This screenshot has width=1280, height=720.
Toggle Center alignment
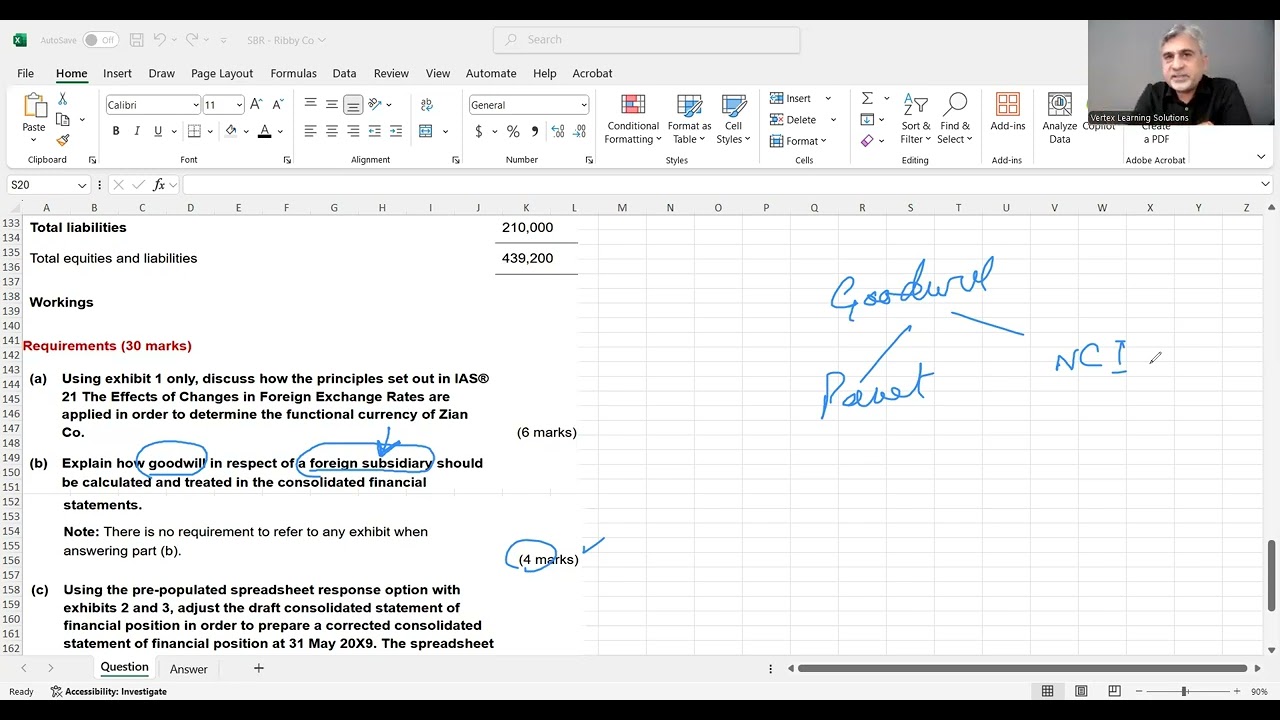click(332, 131)
